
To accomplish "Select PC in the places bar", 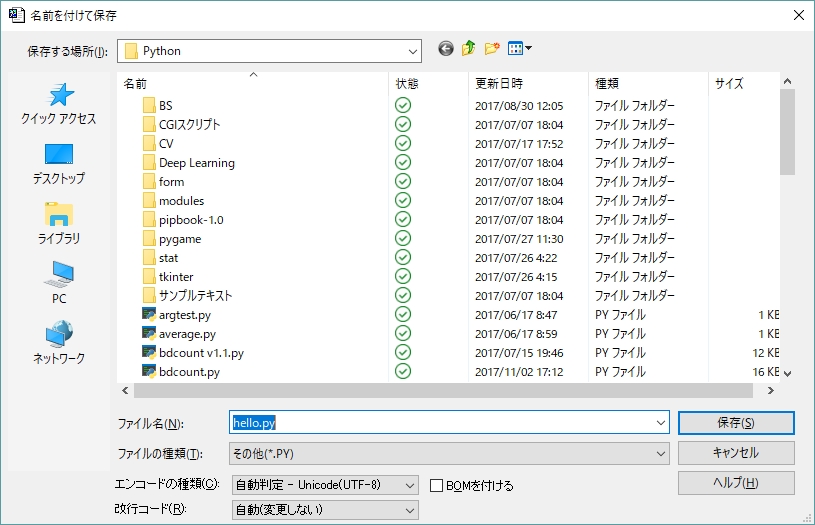I will point(59,284).
